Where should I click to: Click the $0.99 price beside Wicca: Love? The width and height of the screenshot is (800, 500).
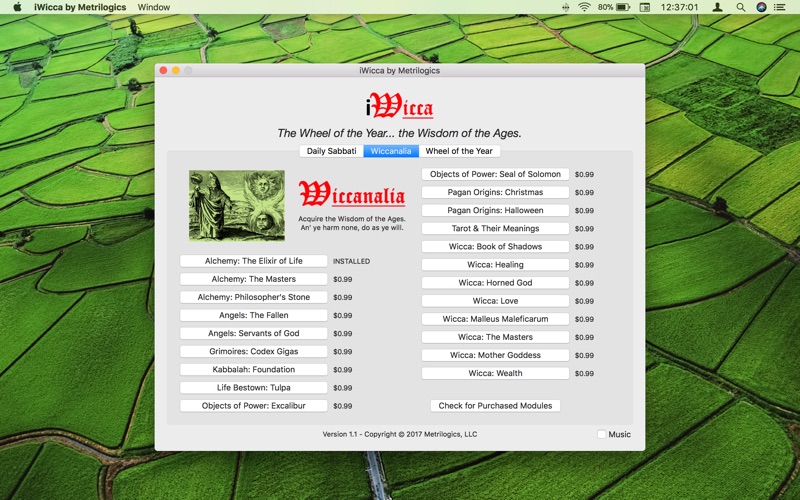[584, 301]
